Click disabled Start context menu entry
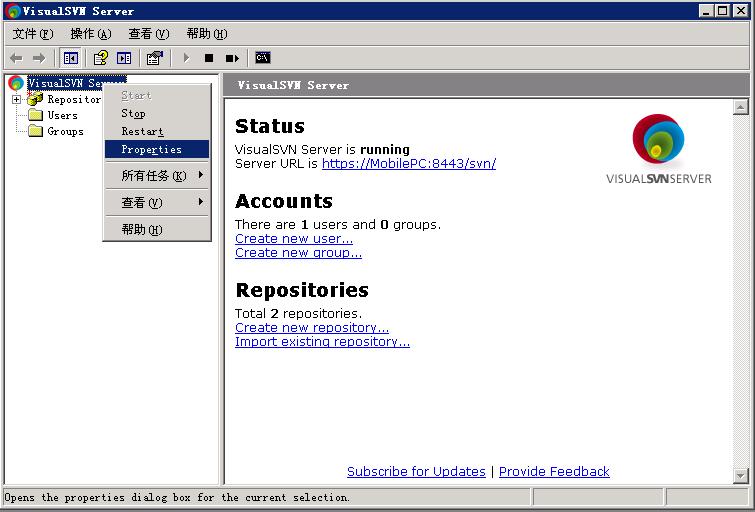Screen dimensions: 755x512 157,96
